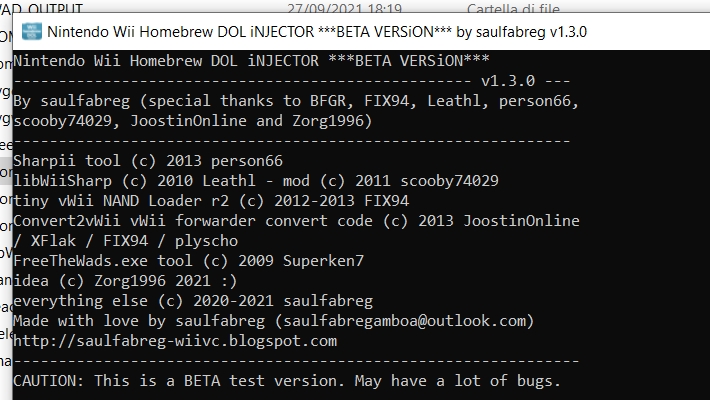The width and height of the screenshot is (710, 400).
Task: Click the 'Cartella di file' type entry
Action: (x=513, y=6)
